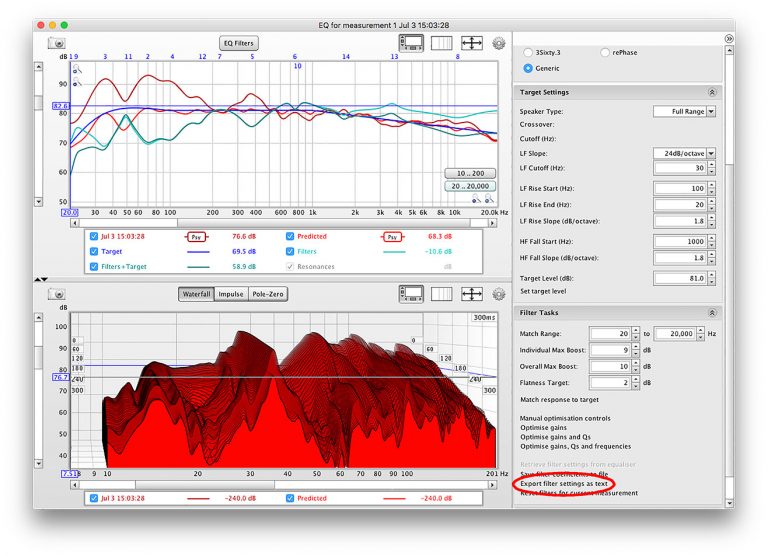
Task: Select the 3Sixty.3 equaliser radio button
Action: click(528, 52)
